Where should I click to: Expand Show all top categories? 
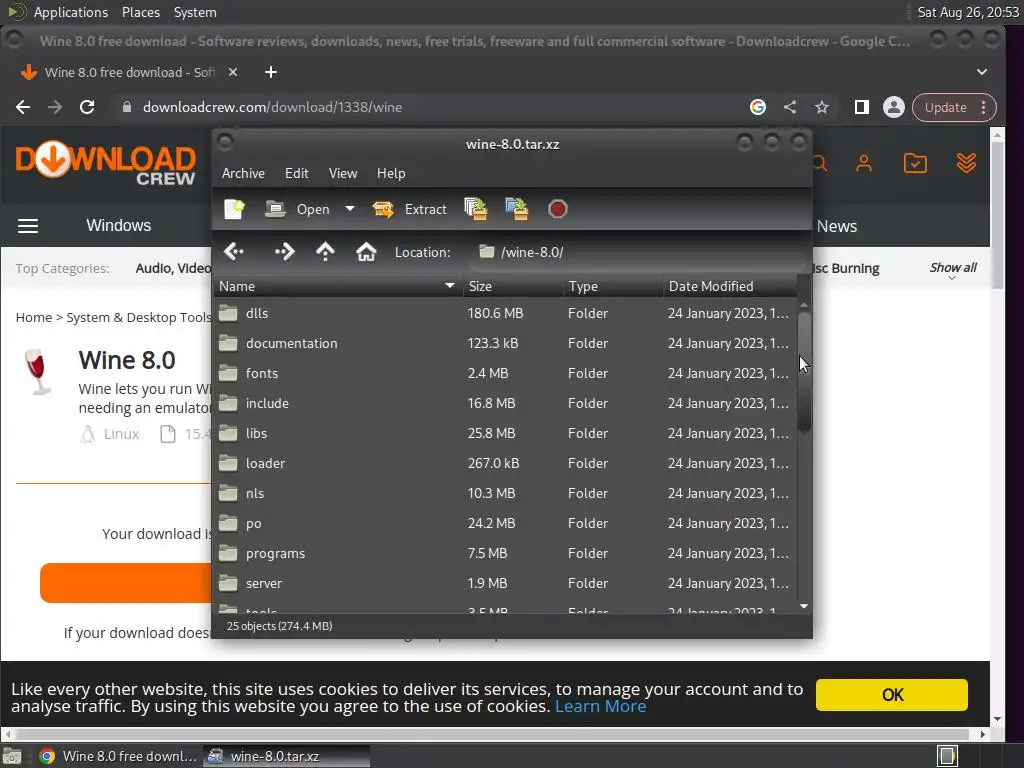click(x=953, y=268)
